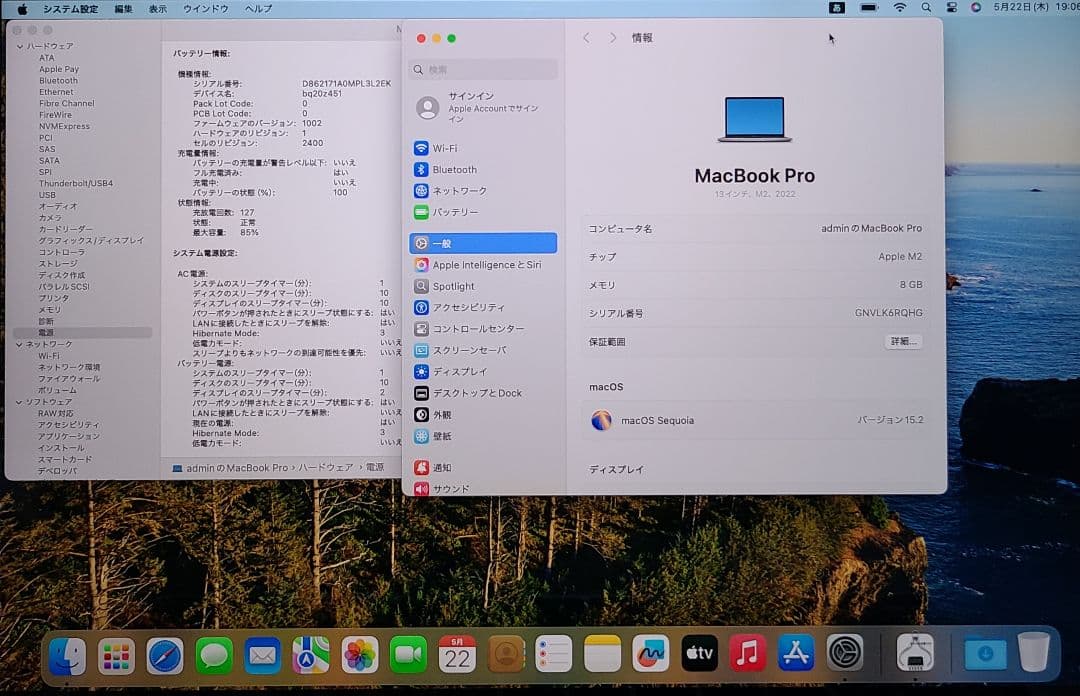1080x696 pixels.
Task: Open ディスプレイ settings
Action: [x=455, y=371]
